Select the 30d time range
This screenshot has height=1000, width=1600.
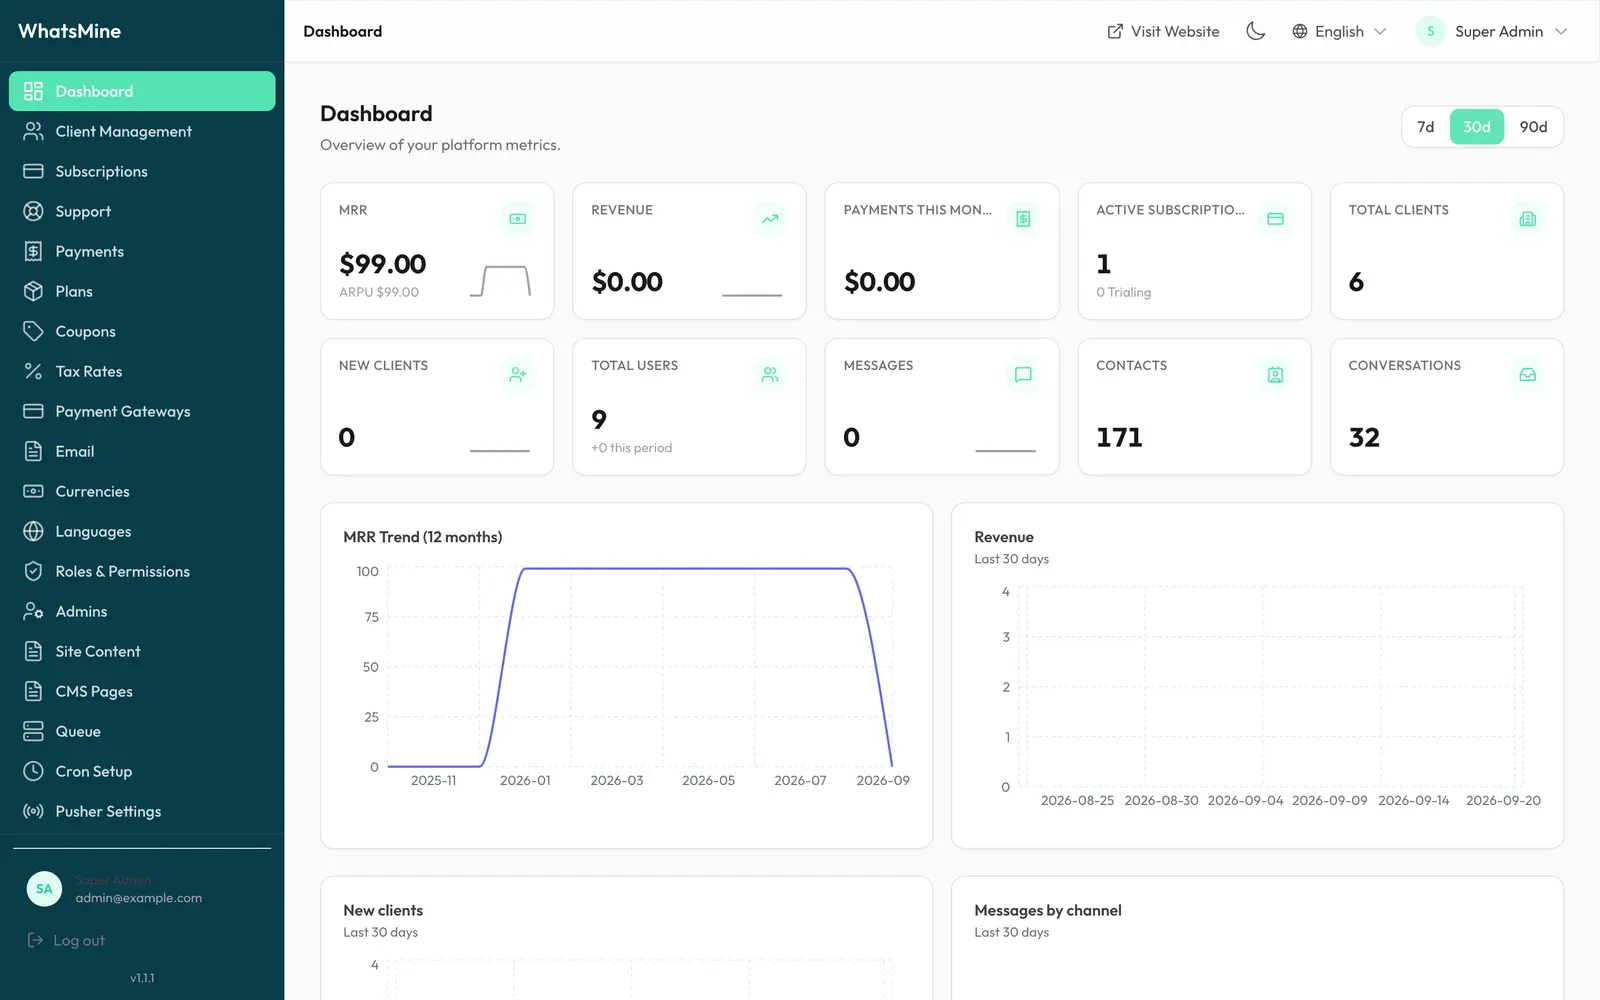(1477, 127)
